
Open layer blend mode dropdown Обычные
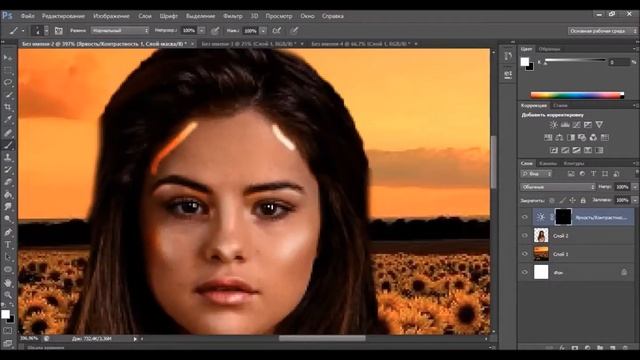558,187
